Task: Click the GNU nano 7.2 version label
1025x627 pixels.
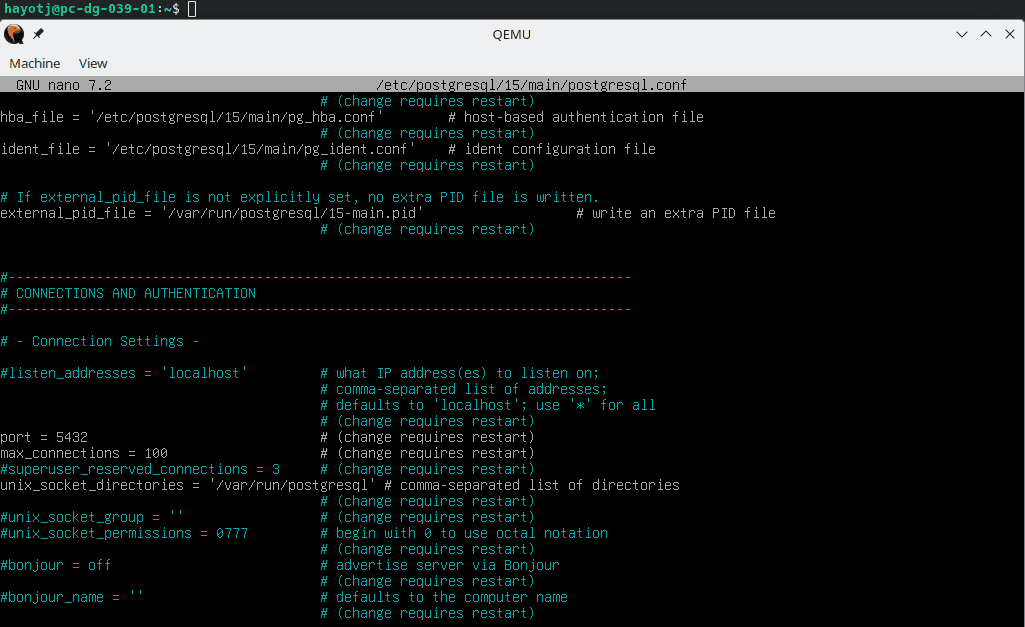Action: (62, 84)
